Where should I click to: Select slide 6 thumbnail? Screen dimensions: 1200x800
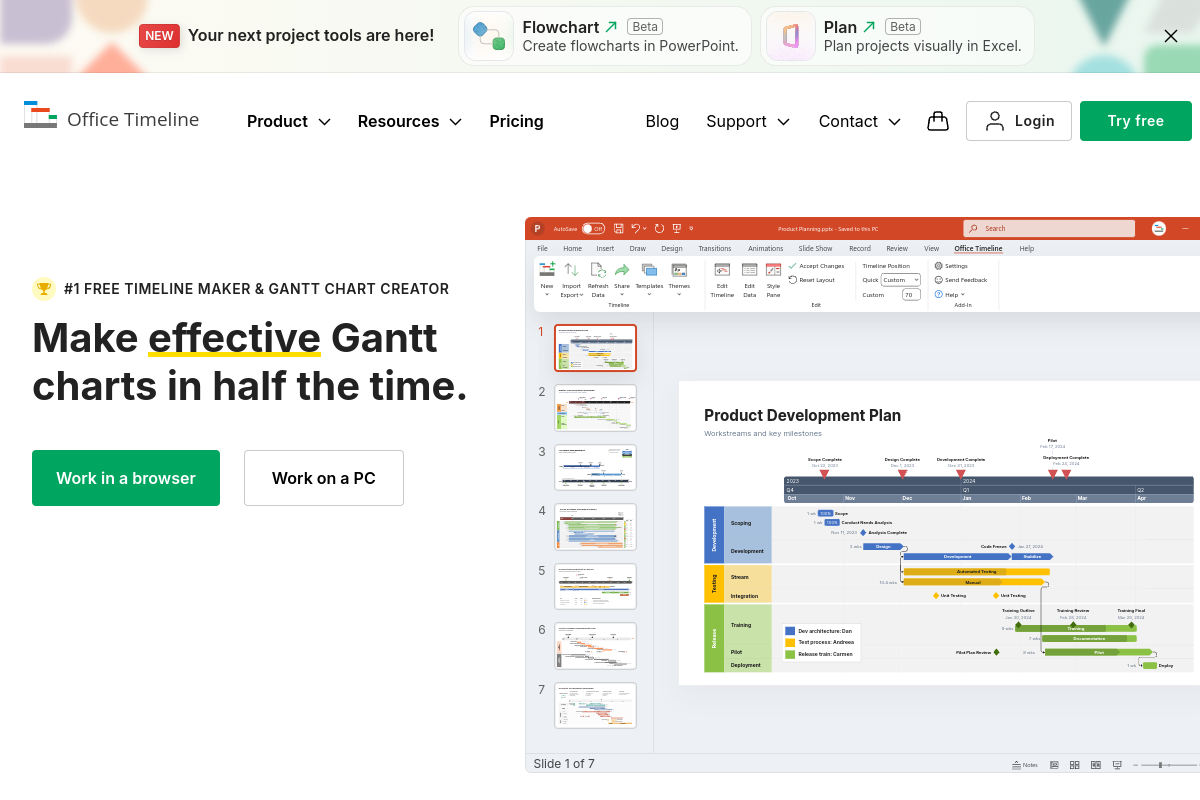(x=595, y=646)
